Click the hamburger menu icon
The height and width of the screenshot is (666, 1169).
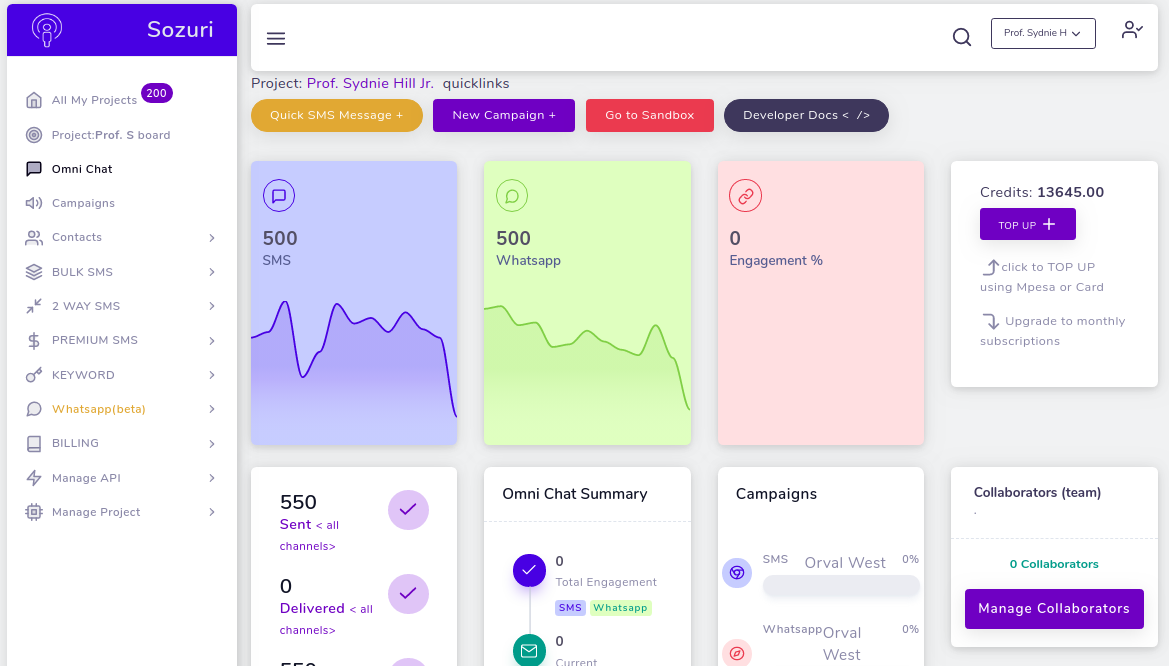click(x=276, y=39)
